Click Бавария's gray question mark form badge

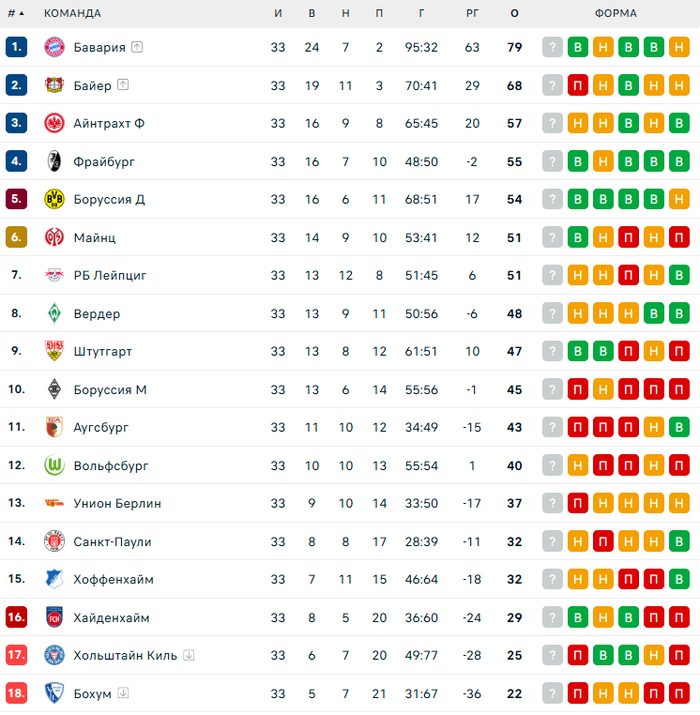[x=553, y=47]
